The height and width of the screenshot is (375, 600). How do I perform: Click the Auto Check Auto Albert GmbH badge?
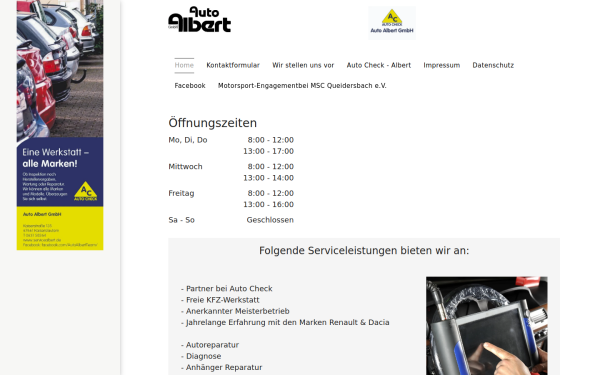click(x=392, y=23)
